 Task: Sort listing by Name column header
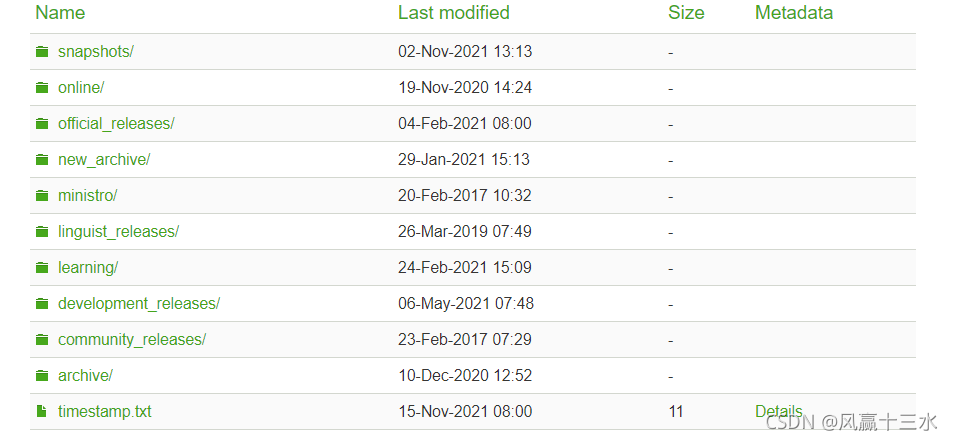point(60,13)
